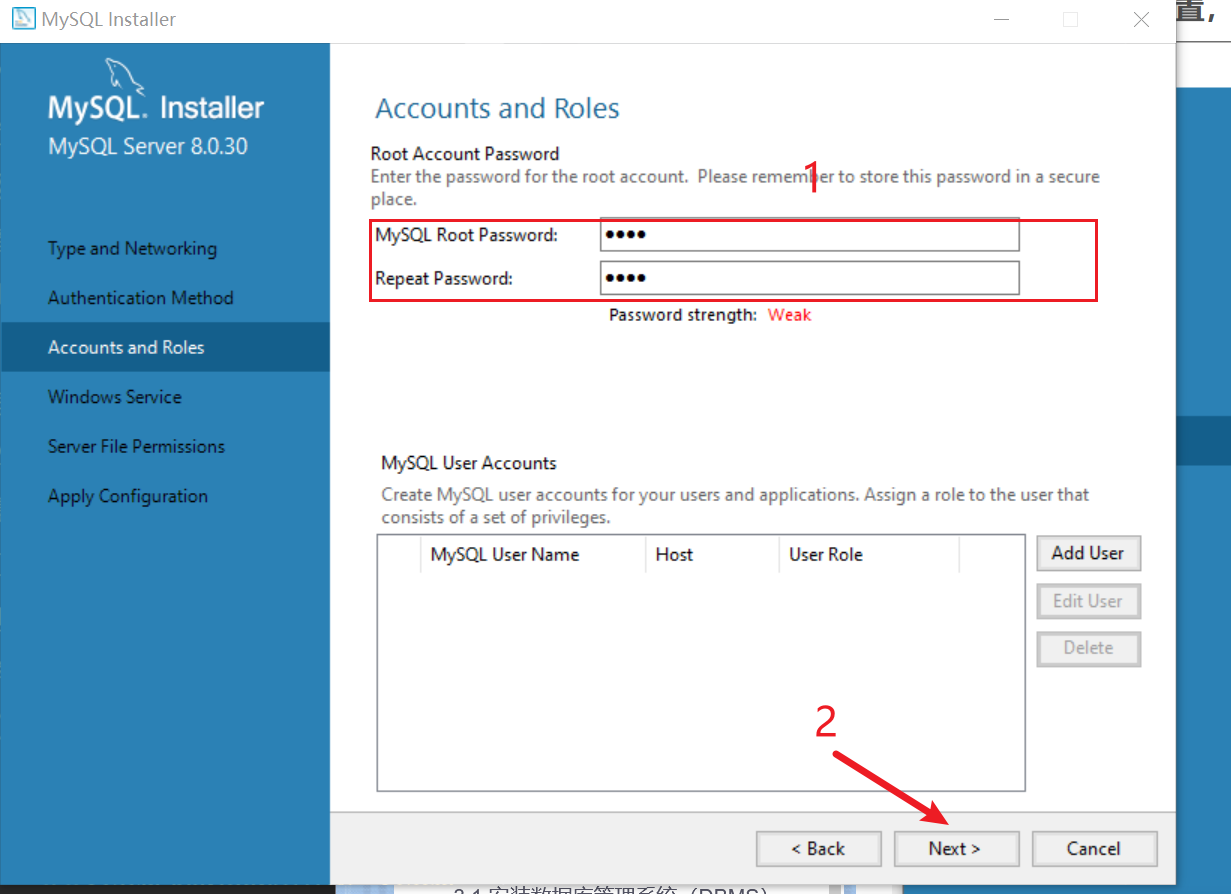The image size is (1231, 894).
Task: Focus the Repeat Password field
Action: click(x=810, y=278)
